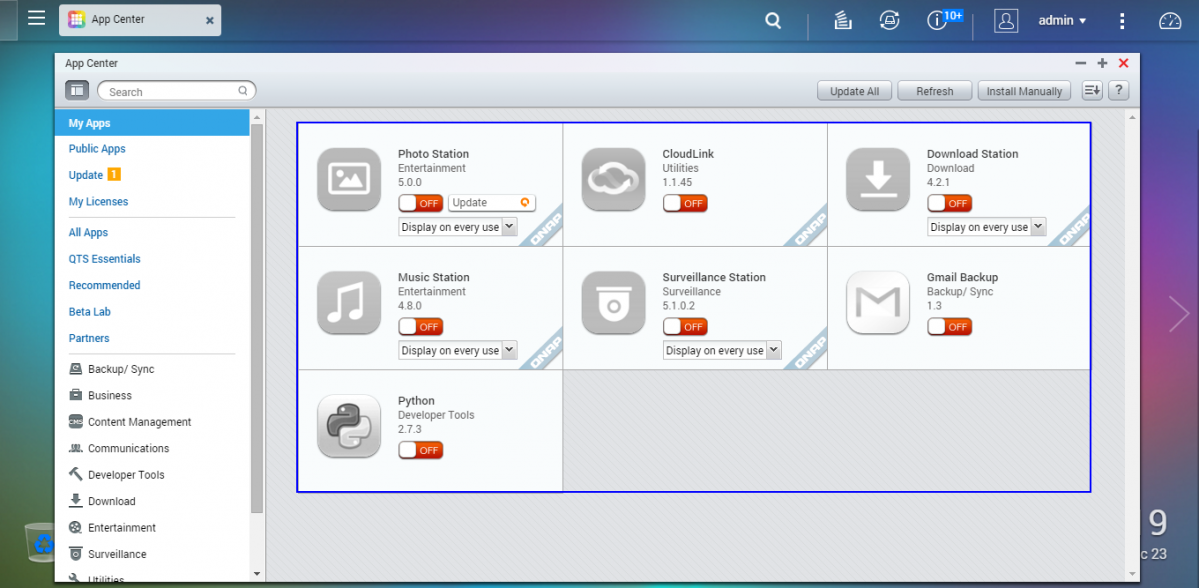Click the Update All button
This screenshot has height=588, width=1199.
click(x=855, y=91)
